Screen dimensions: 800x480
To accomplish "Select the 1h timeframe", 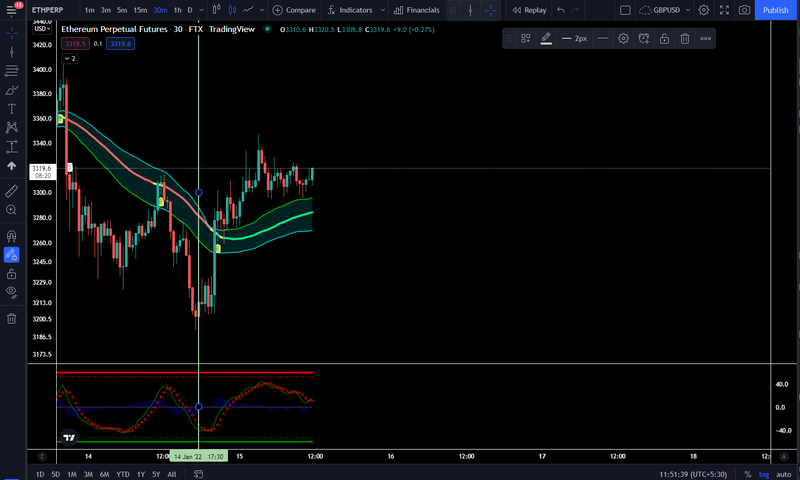I will point(178,10).
